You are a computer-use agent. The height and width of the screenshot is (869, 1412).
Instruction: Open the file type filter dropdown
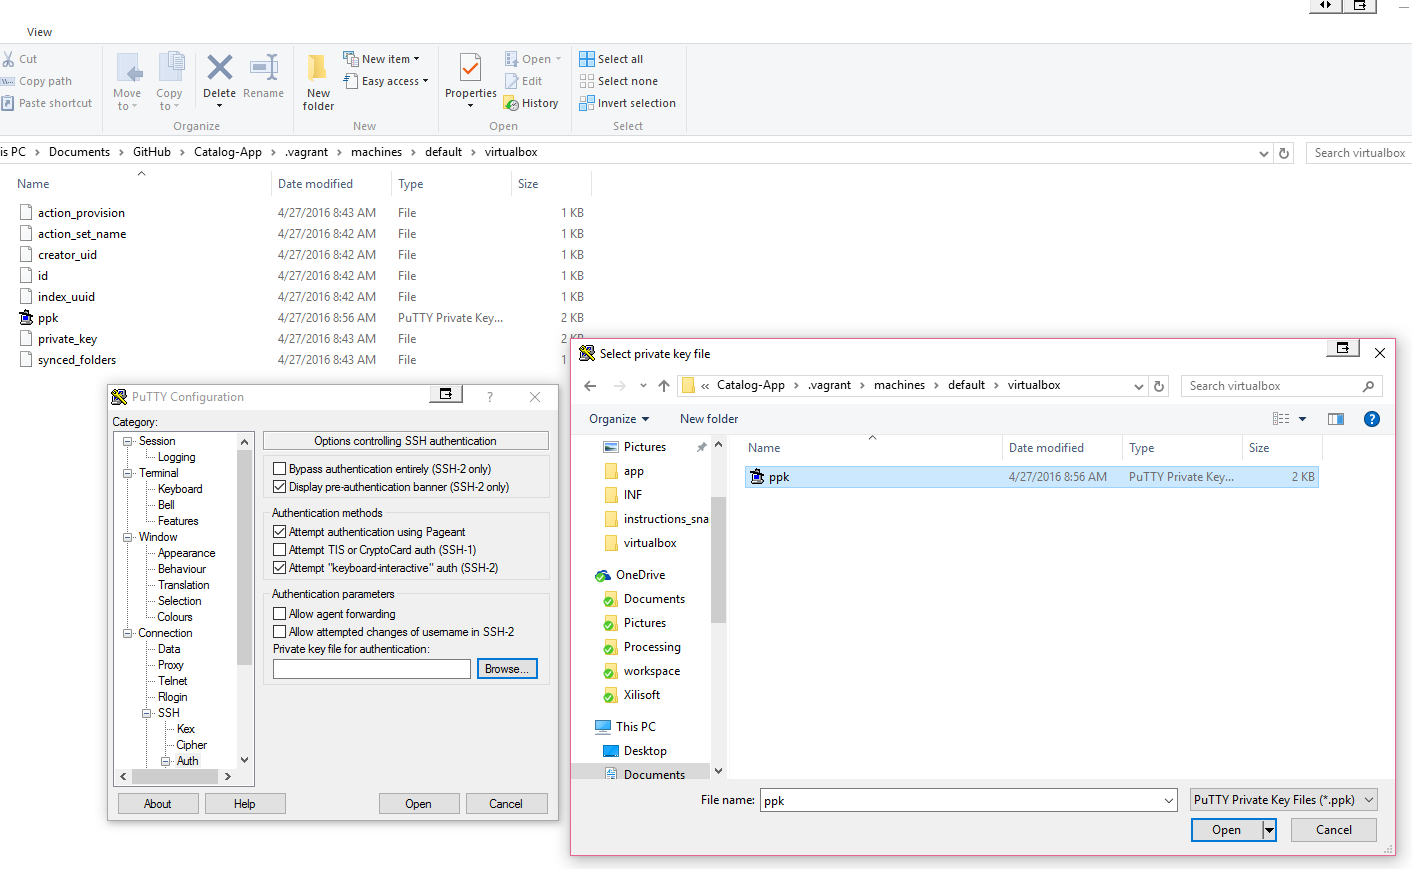(x=1284, y=800)
